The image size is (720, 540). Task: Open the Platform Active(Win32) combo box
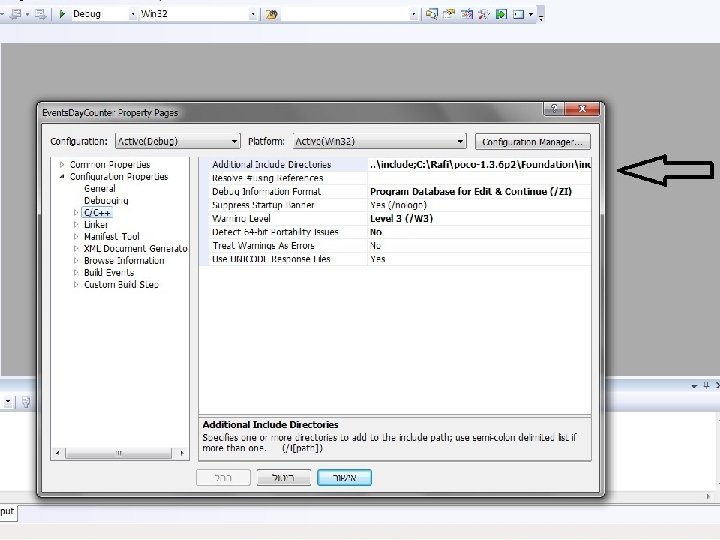379,141
